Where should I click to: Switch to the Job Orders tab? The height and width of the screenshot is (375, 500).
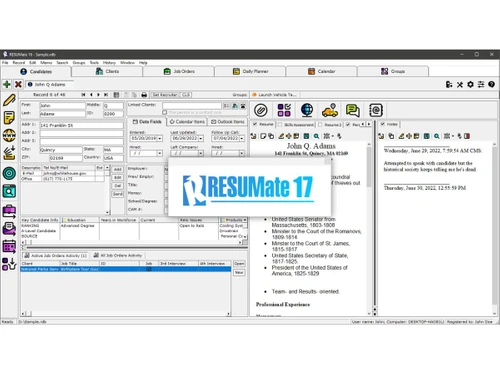[x=179, y=71]
